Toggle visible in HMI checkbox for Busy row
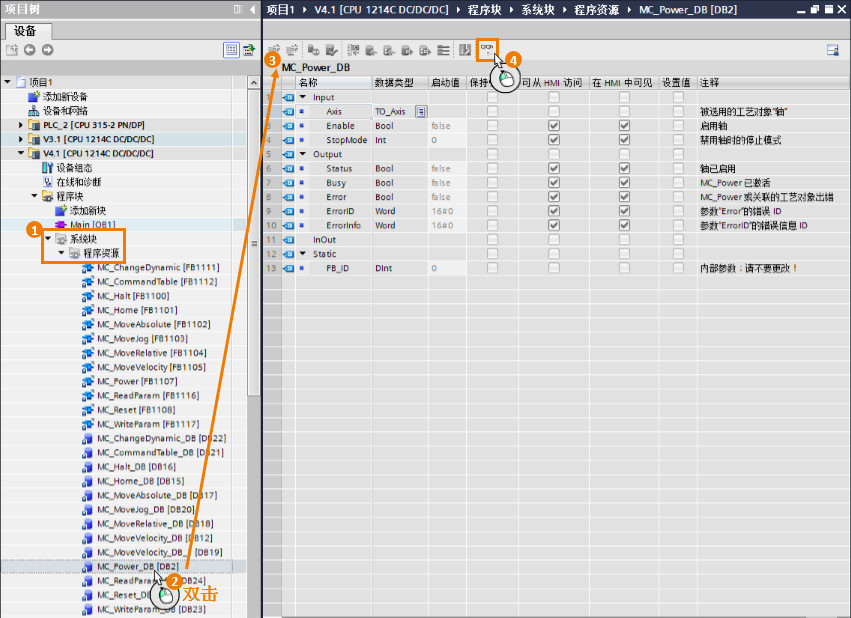851x618 pixels. [624, 182]
